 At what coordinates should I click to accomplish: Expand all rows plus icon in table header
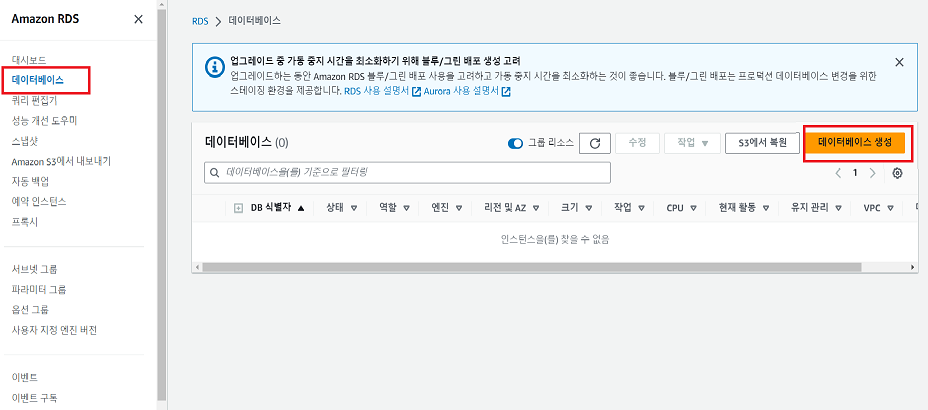click(x=239, y=208)
